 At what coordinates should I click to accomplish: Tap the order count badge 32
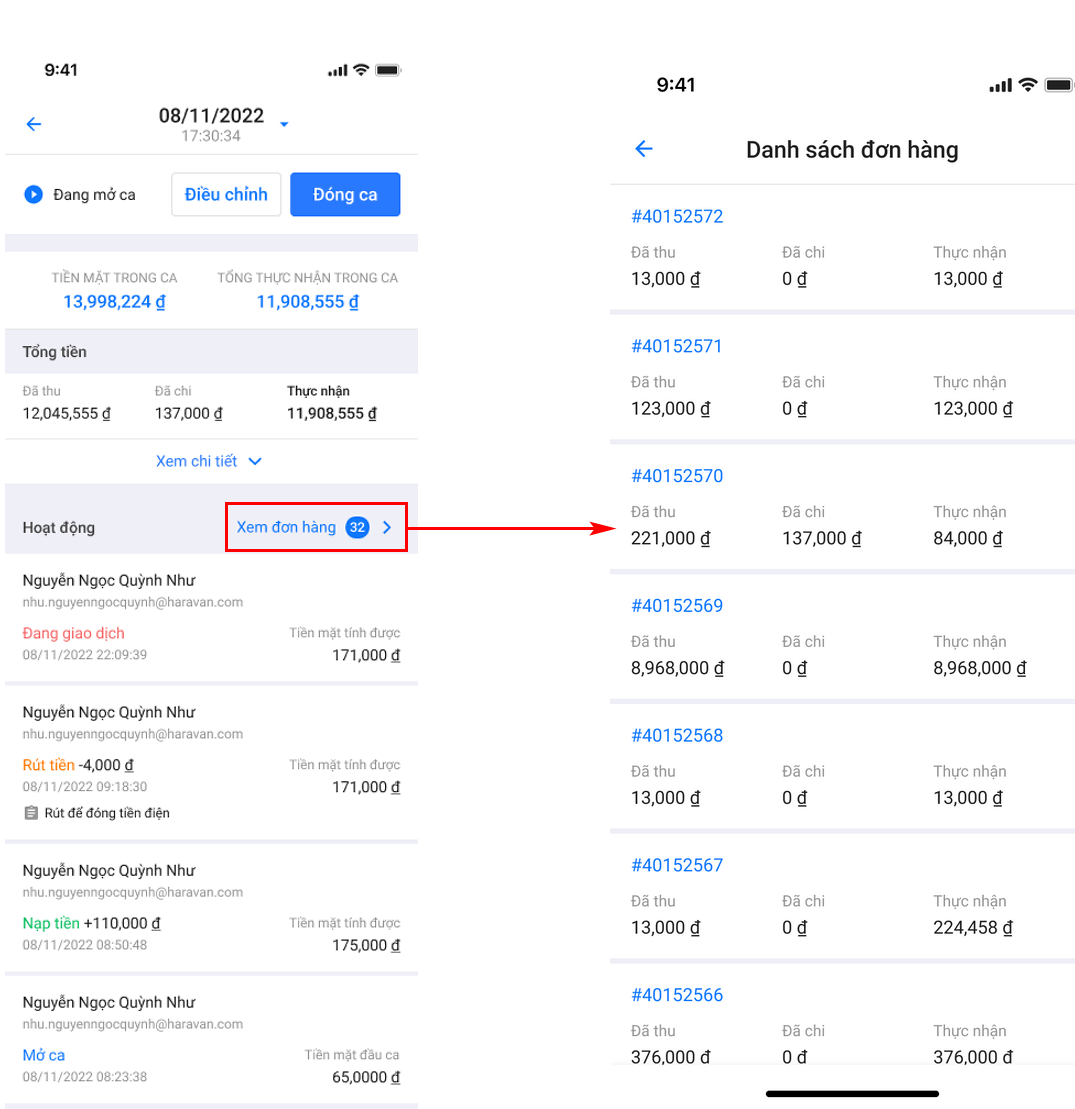click(x=357, y=527)
